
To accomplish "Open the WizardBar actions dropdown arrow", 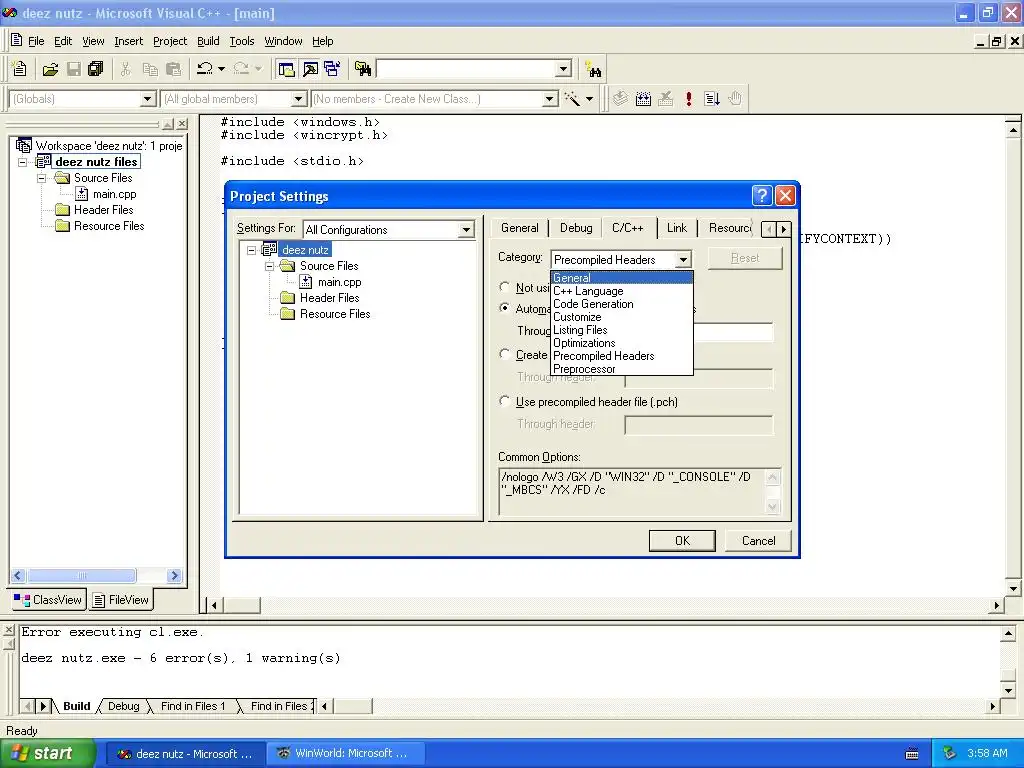I will tap(589, 99).
